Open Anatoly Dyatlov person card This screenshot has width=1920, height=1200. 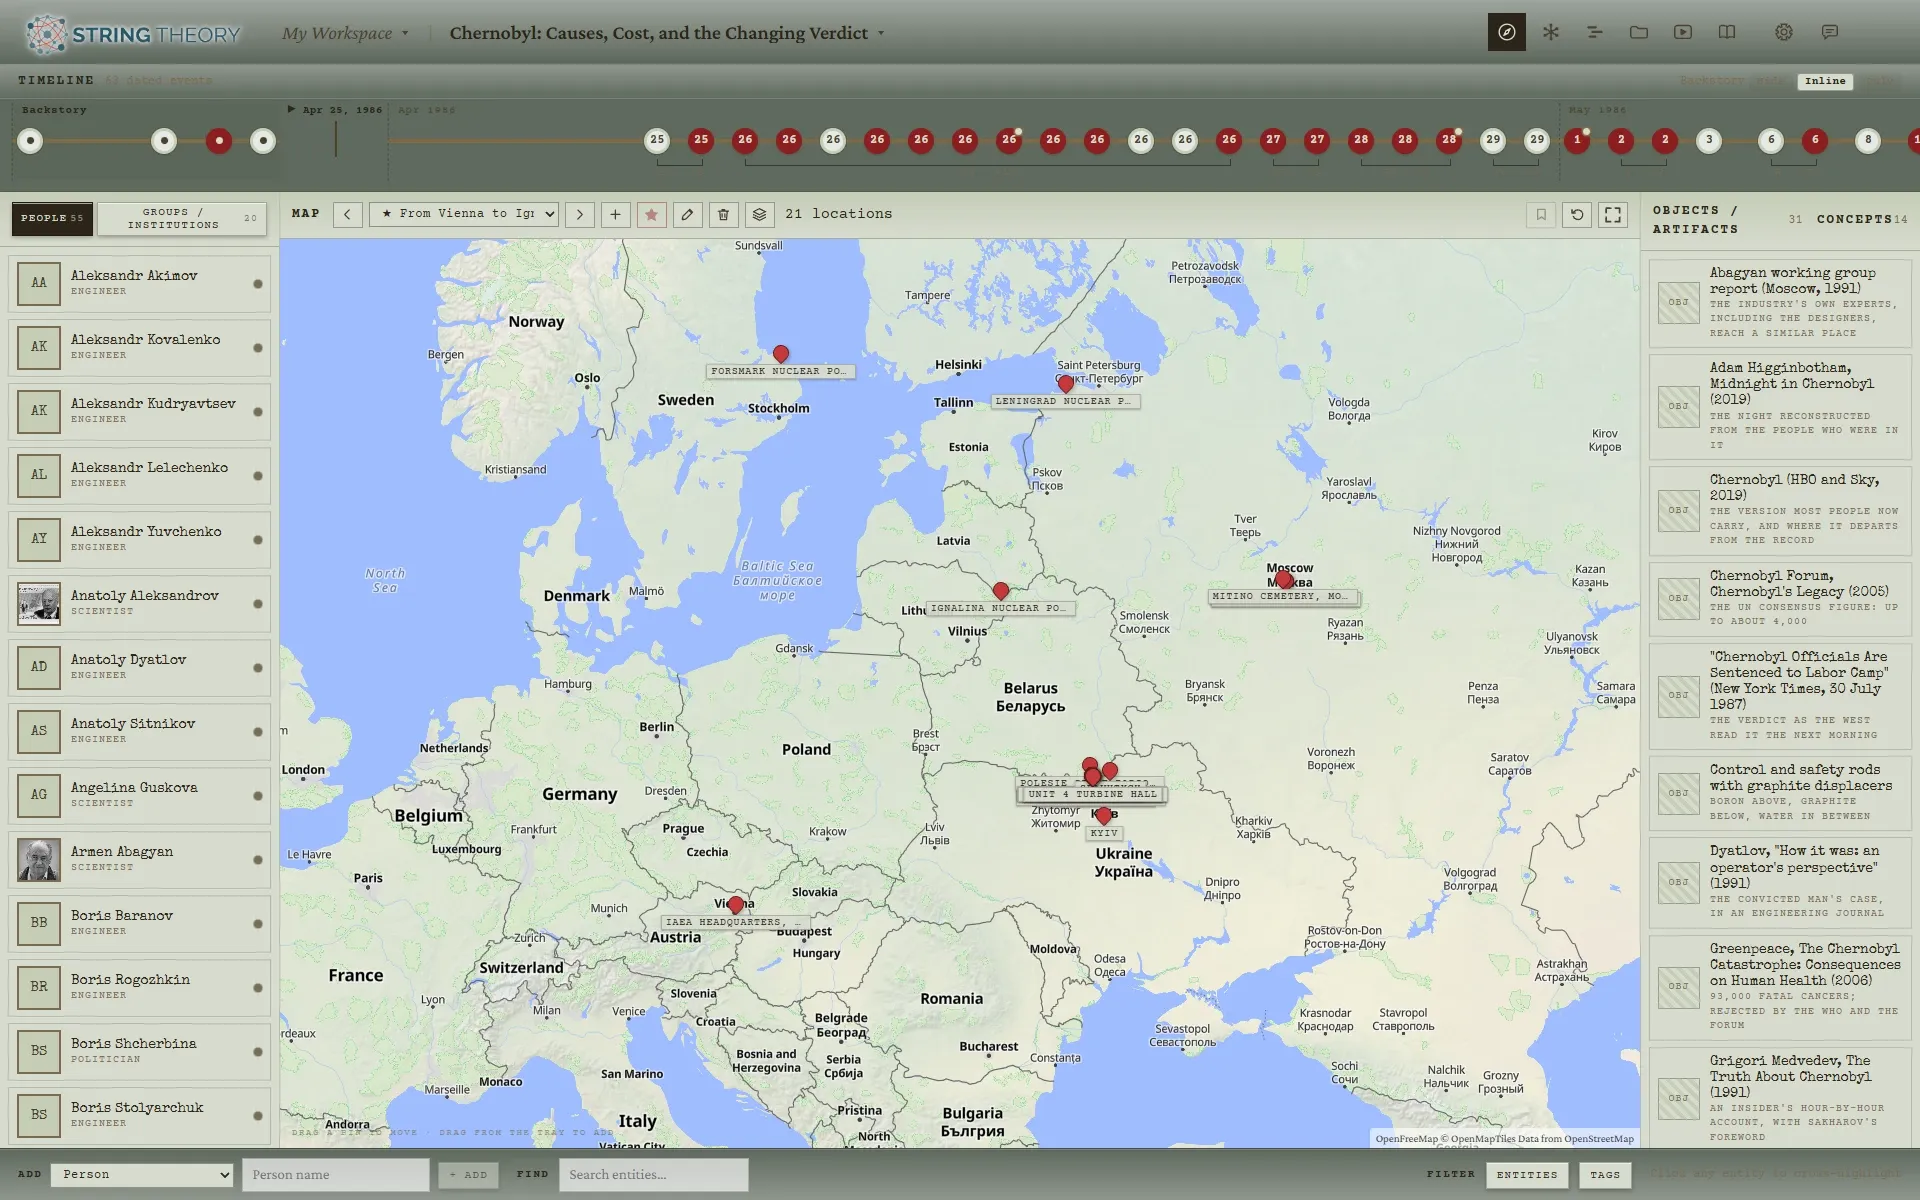139,667
